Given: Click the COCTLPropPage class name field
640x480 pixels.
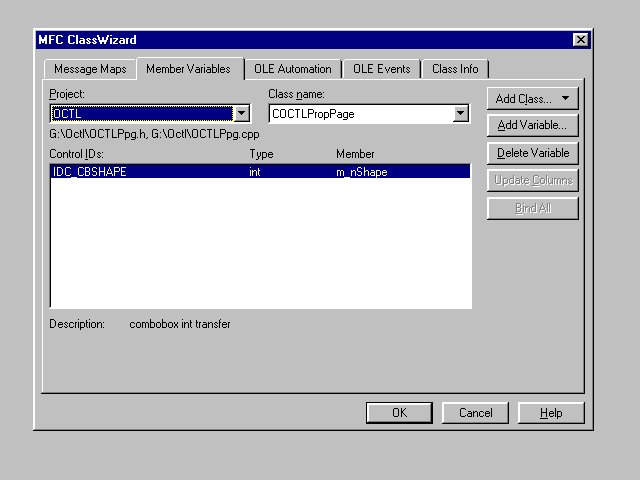Looking at the screenshot, I should (x=360, y=114).
